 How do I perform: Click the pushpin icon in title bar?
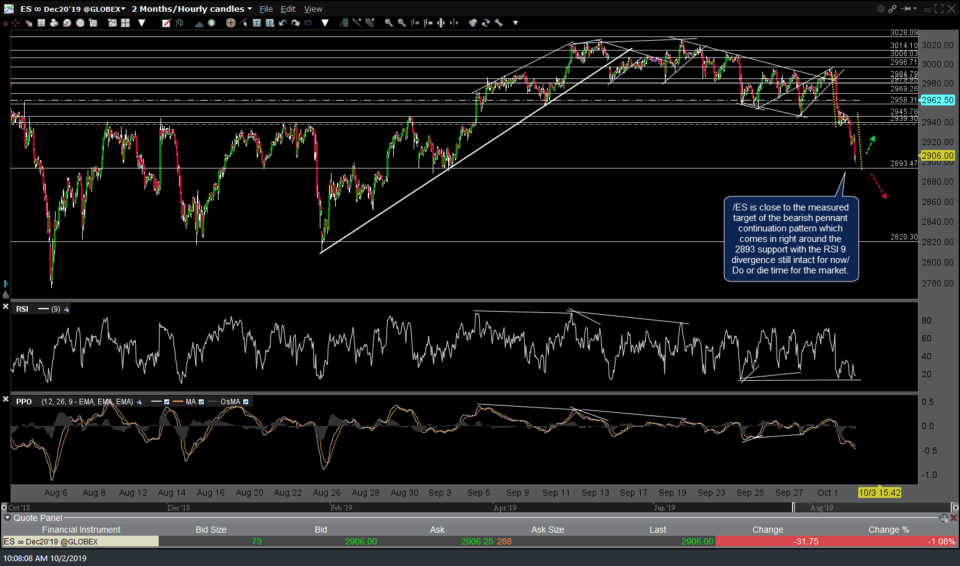pyautogui.click(x=906, y=9)
